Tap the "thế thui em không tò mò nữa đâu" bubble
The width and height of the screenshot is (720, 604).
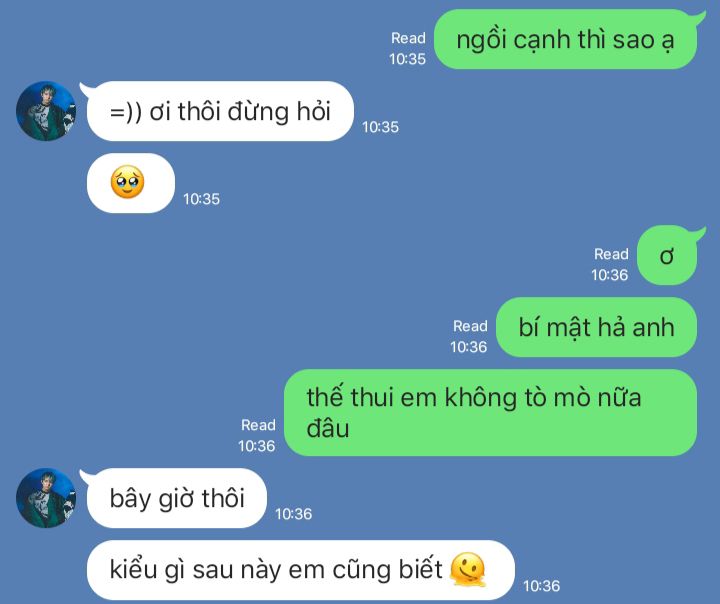click(x=490, y=412)
